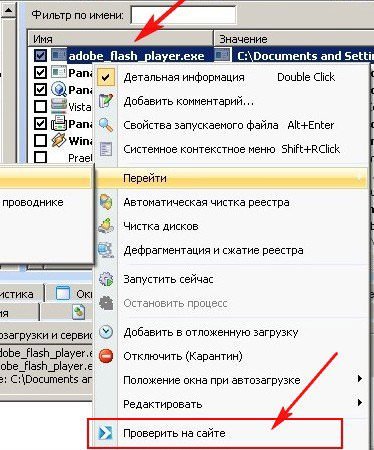Choose Добавить в отложенную загрузку

pos(232,332)
